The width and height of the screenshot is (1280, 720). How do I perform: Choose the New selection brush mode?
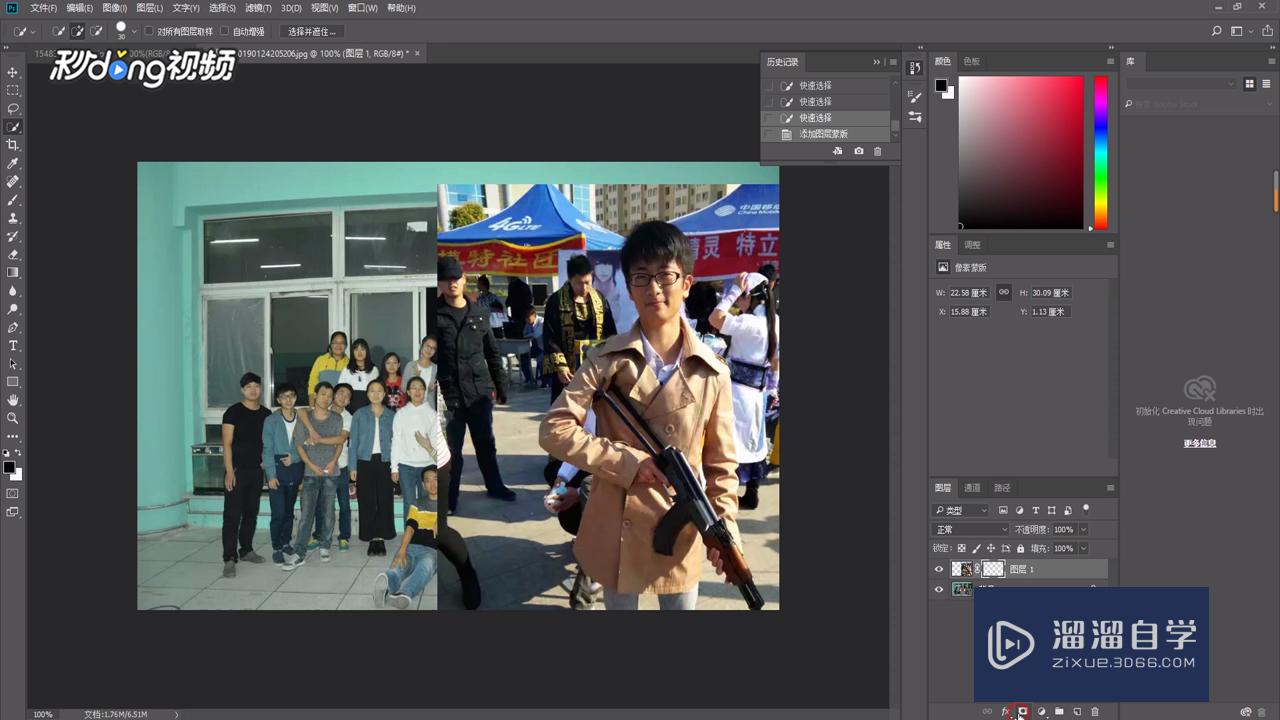click(x=59, y=31)
